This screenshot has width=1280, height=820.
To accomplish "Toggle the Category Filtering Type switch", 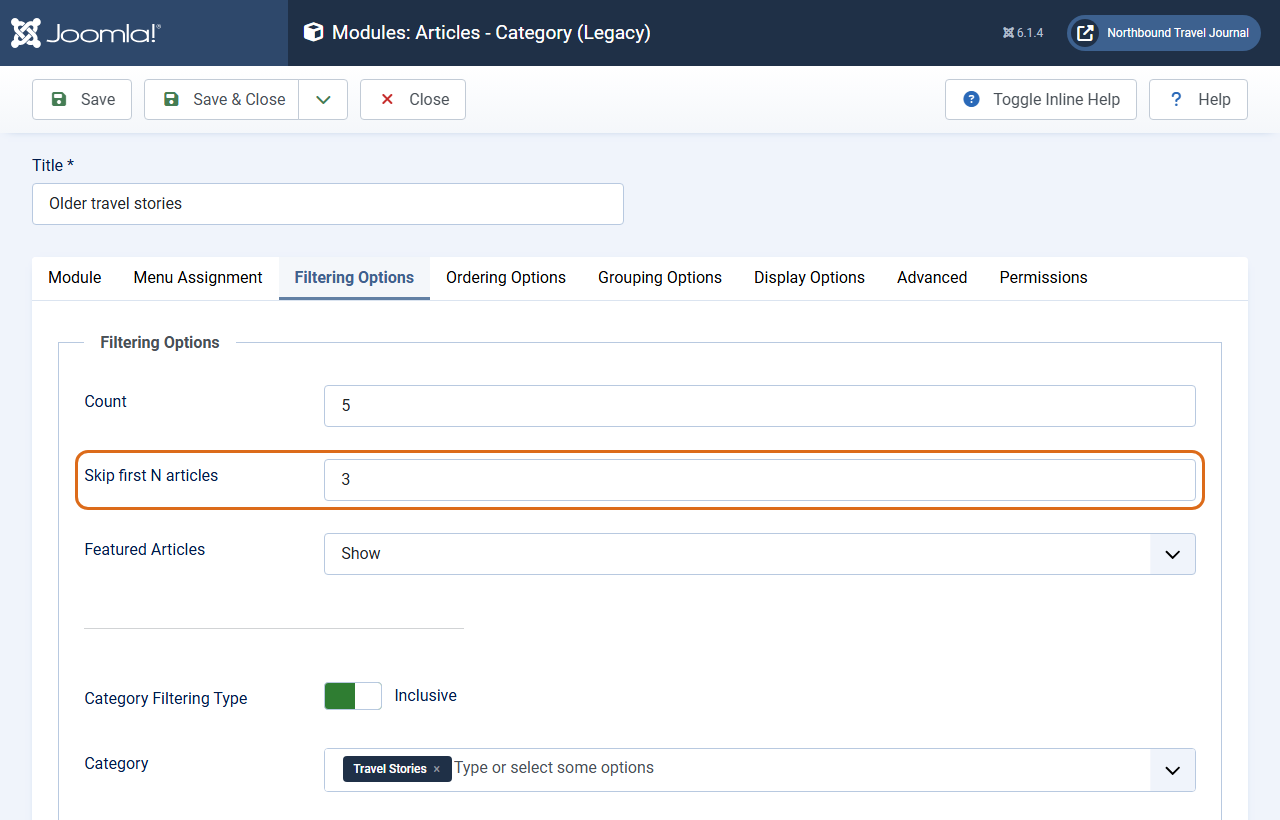I will pos(353,696).
